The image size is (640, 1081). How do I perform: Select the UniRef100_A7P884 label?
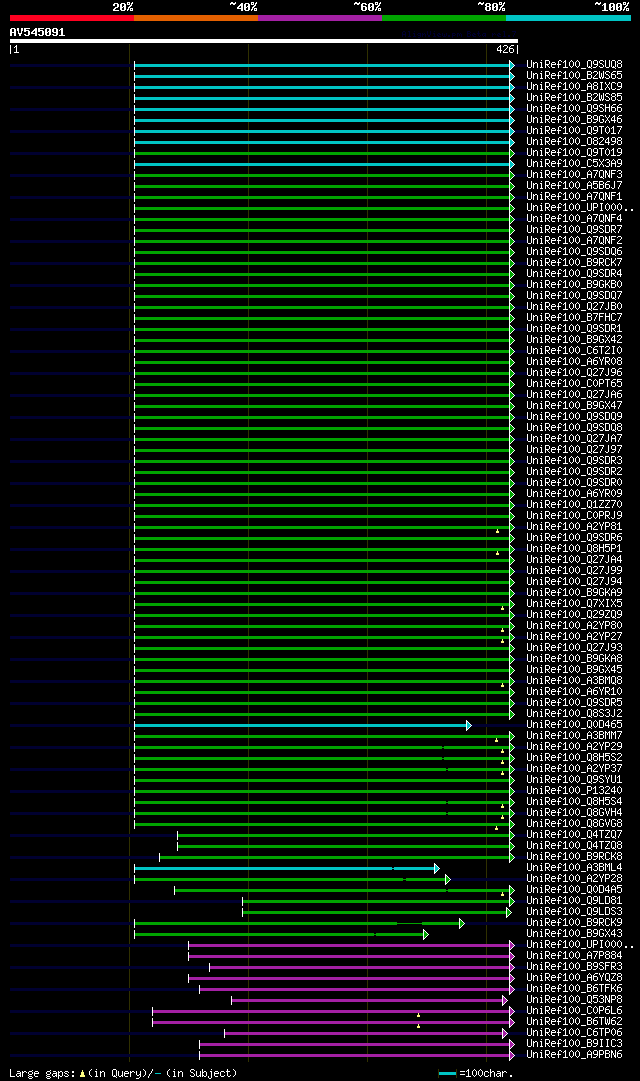(574, 956)
